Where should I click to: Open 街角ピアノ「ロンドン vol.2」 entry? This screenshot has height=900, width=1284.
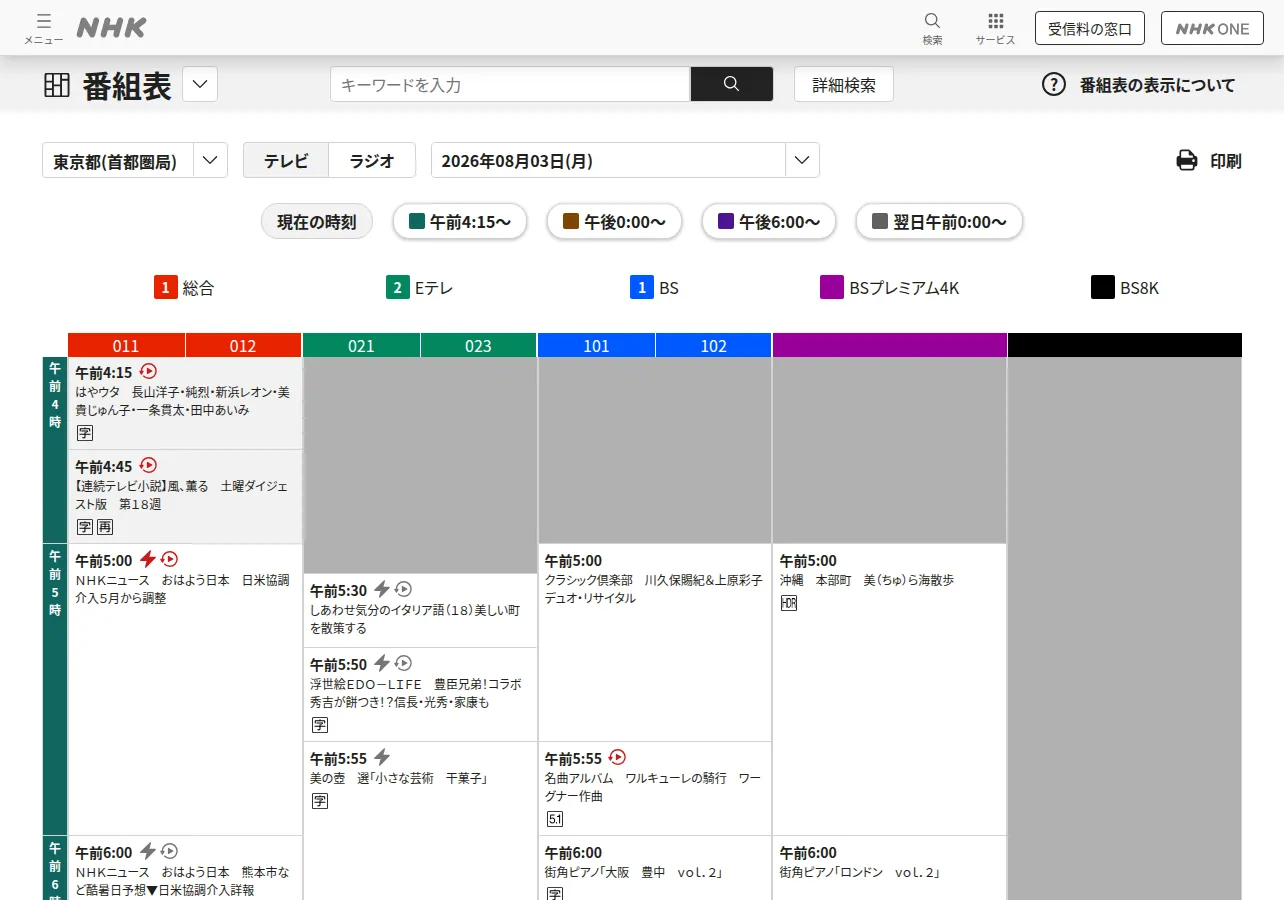coord(889,868)
